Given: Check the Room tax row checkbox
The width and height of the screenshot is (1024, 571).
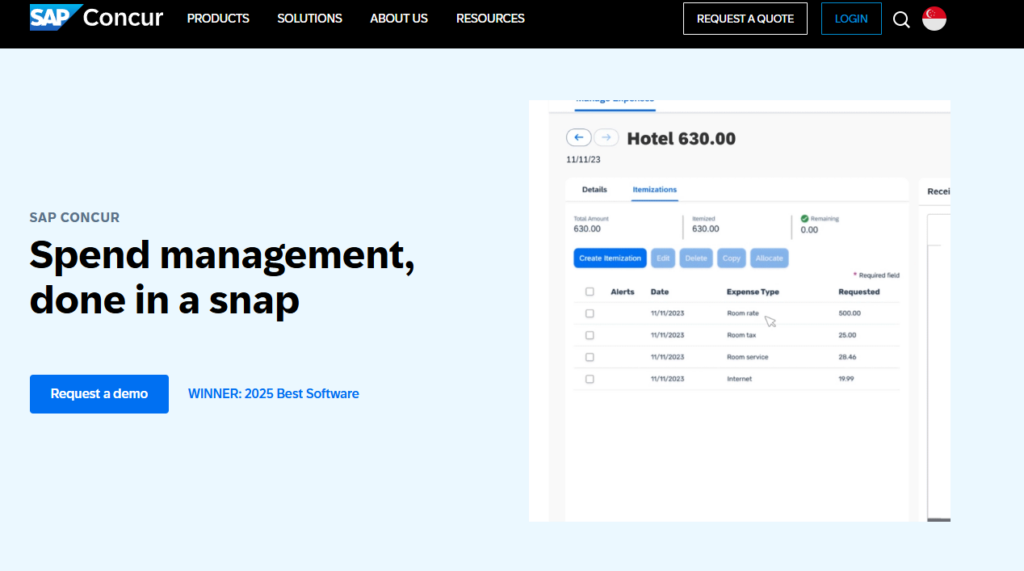Looking at the screenshot, I should [x=590, y=335].
